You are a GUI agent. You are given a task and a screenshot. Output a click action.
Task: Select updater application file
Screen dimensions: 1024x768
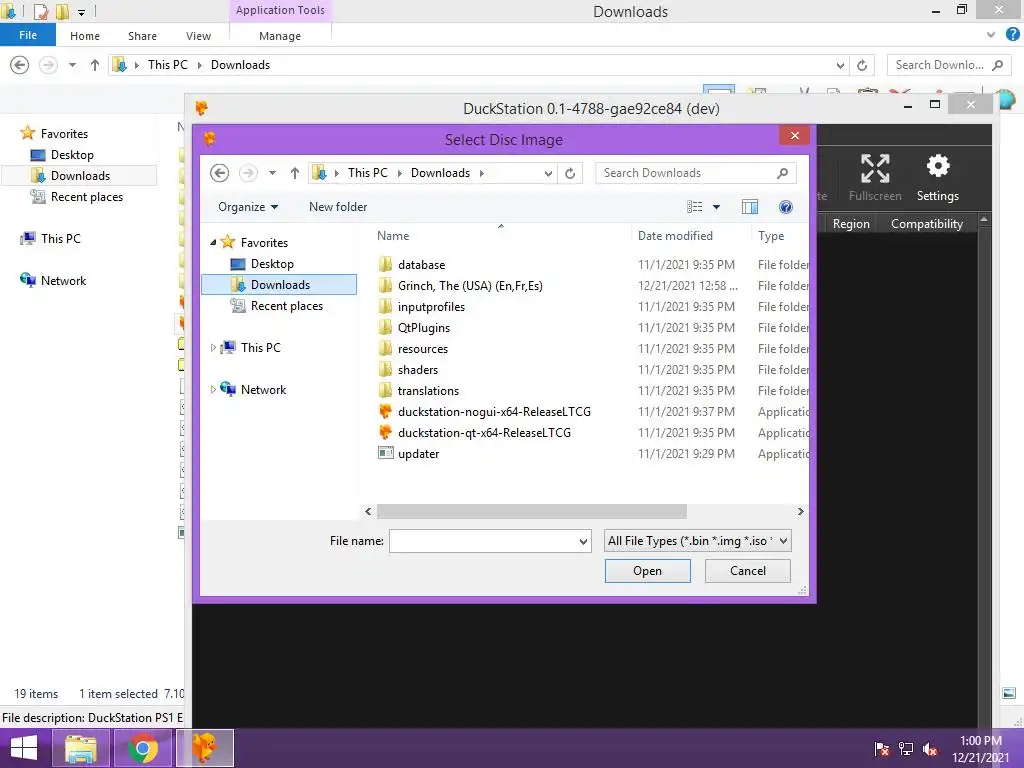[x=418, y=454]
